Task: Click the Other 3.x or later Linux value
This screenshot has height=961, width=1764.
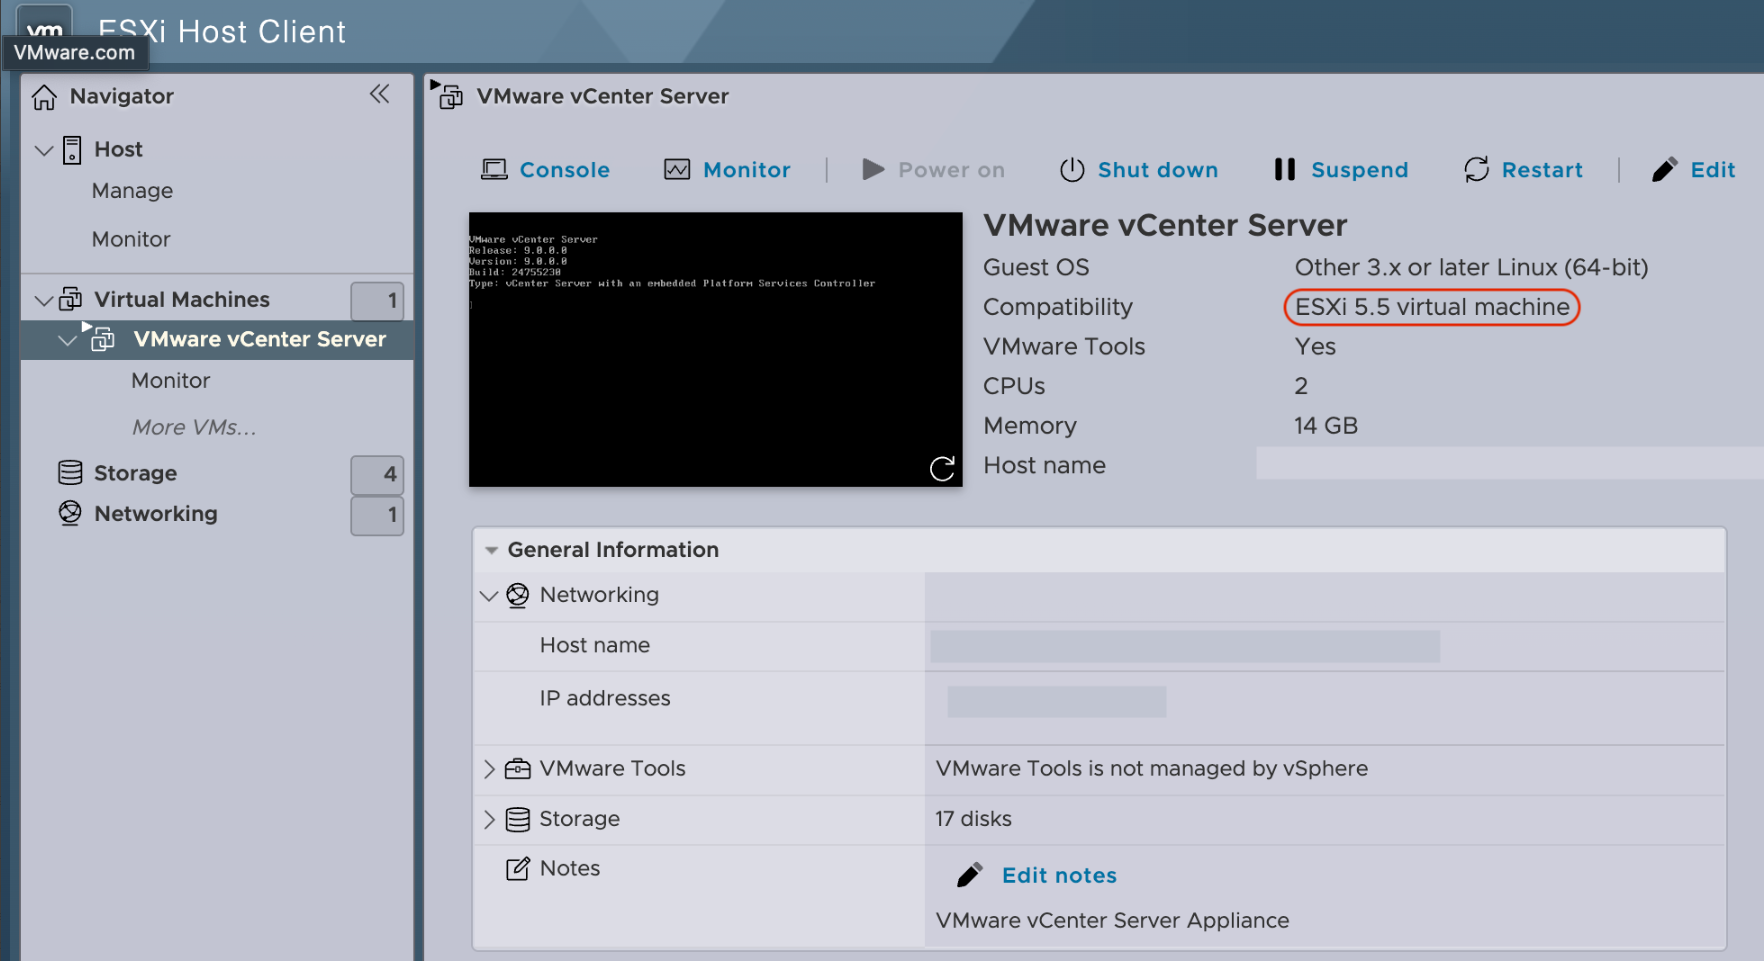Action: coord(1471,267)
